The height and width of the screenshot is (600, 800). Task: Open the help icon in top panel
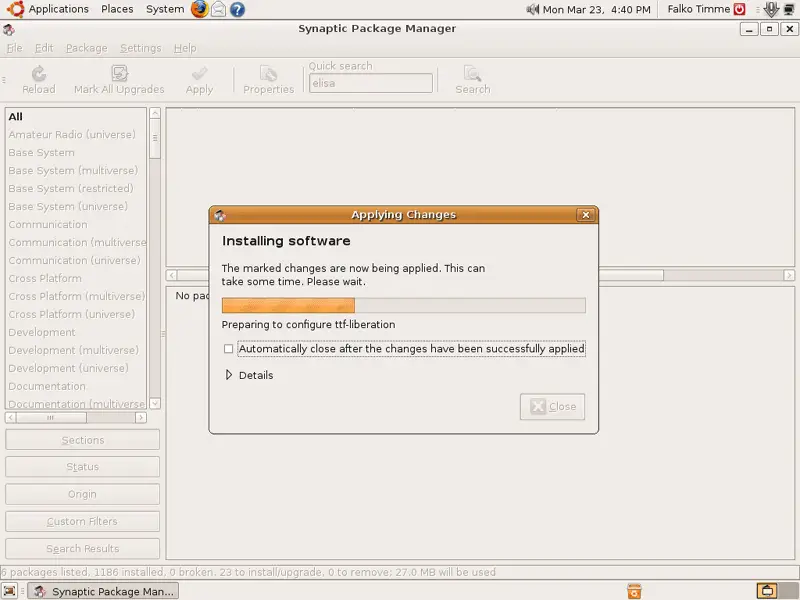pyautogui.click(x=237, y=9)
